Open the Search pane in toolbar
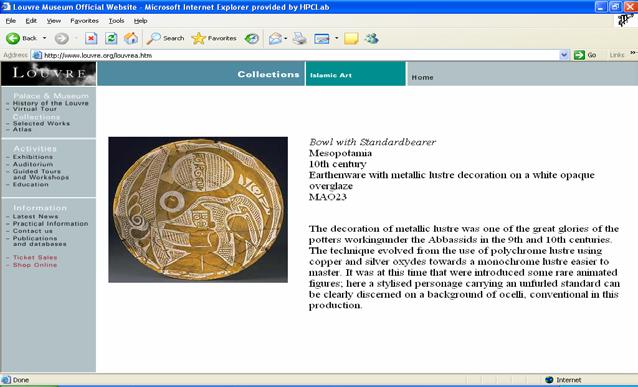 166,38
